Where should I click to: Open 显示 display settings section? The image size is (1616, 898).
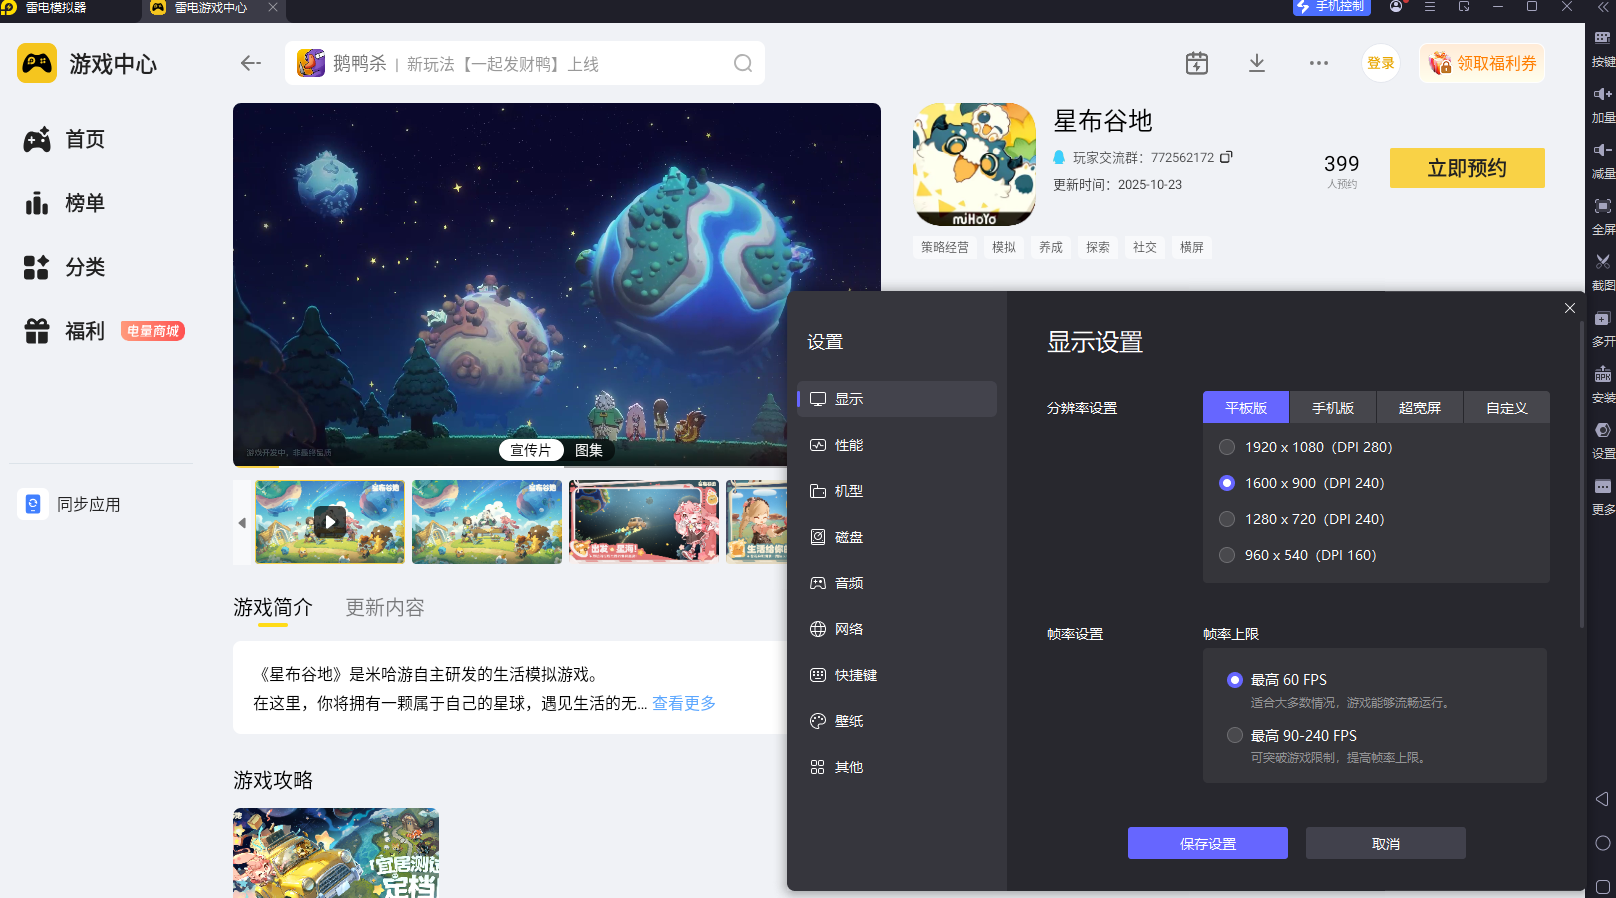[x=897, y=399]
